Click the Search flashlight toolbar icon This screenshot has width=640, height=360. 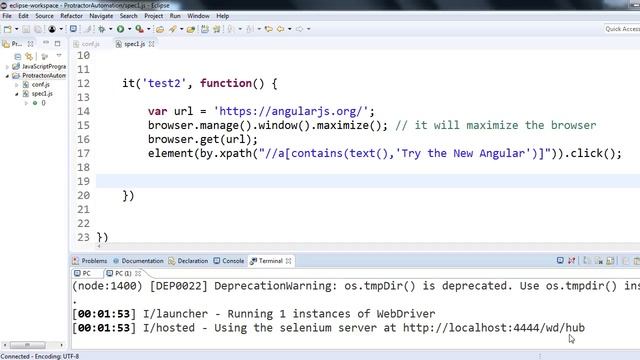point(173,29)
